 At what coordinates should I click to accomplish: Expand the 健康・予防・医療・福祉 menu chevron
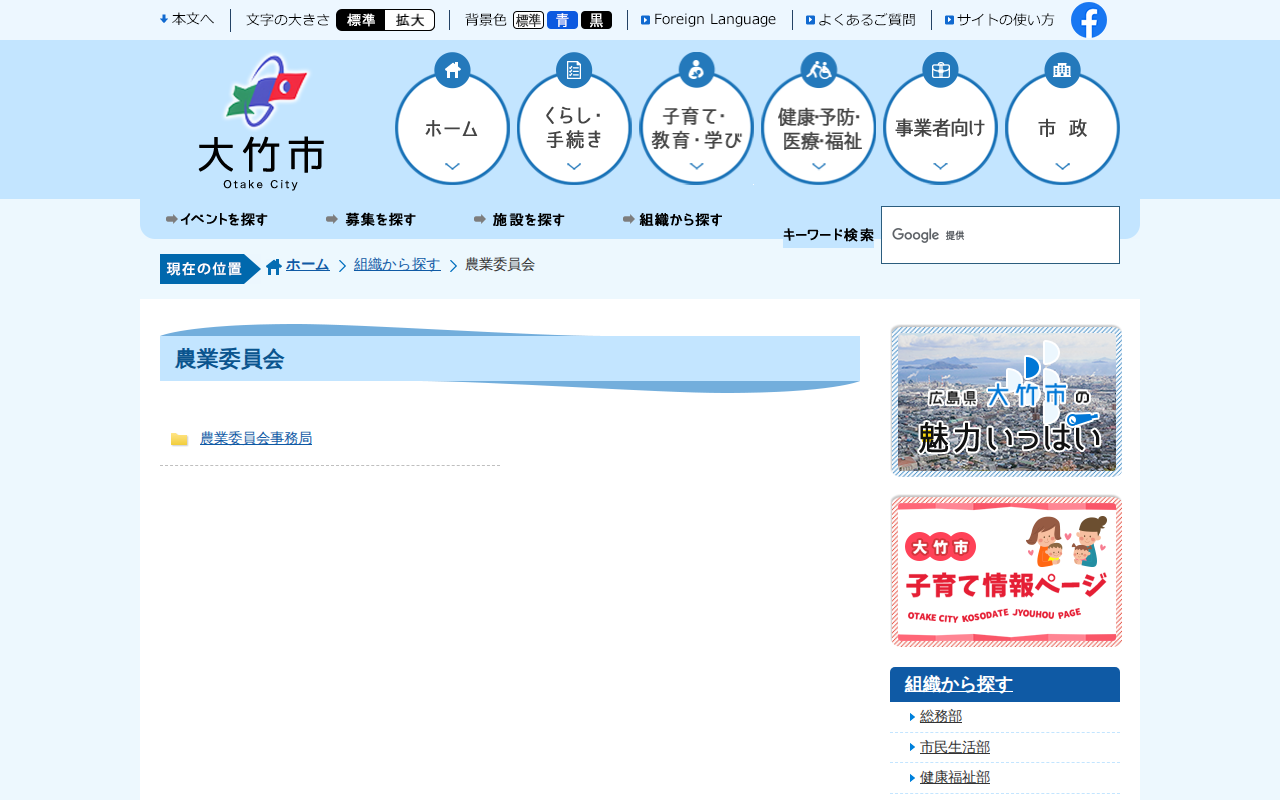pos(818,167)
